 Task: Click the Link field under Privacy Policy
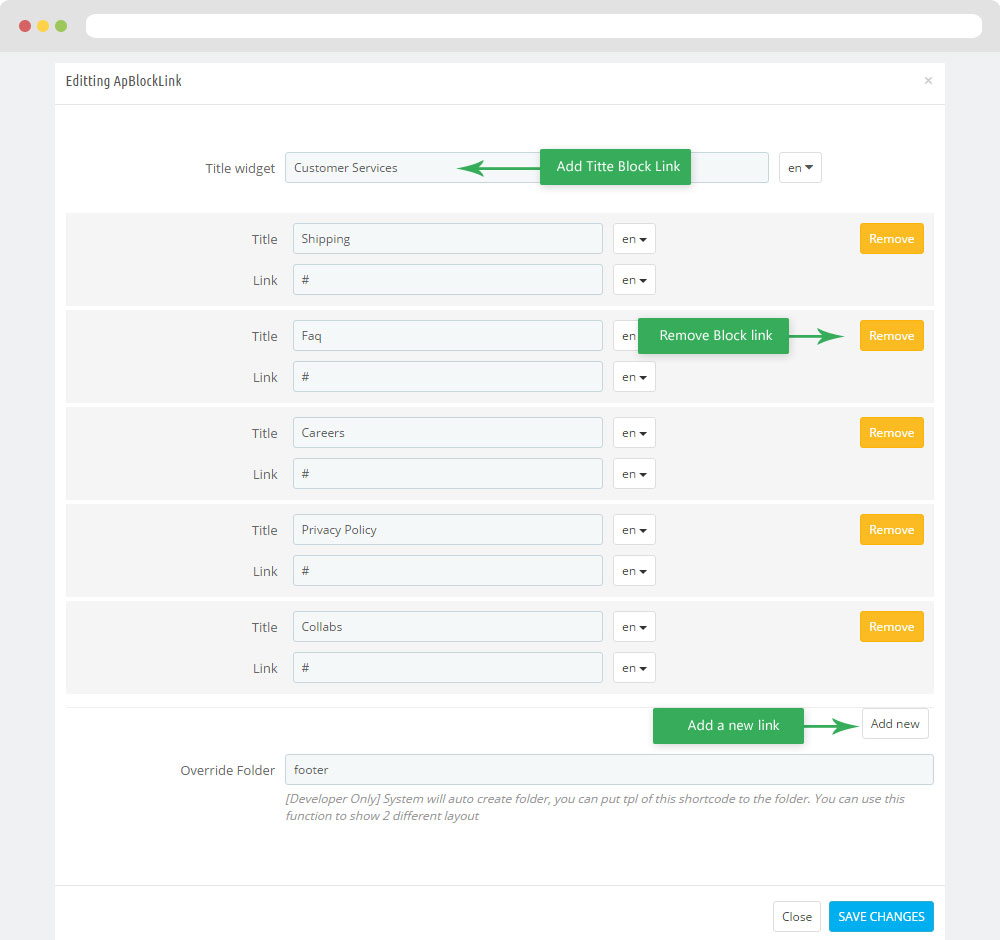click(x=448, y=570)
